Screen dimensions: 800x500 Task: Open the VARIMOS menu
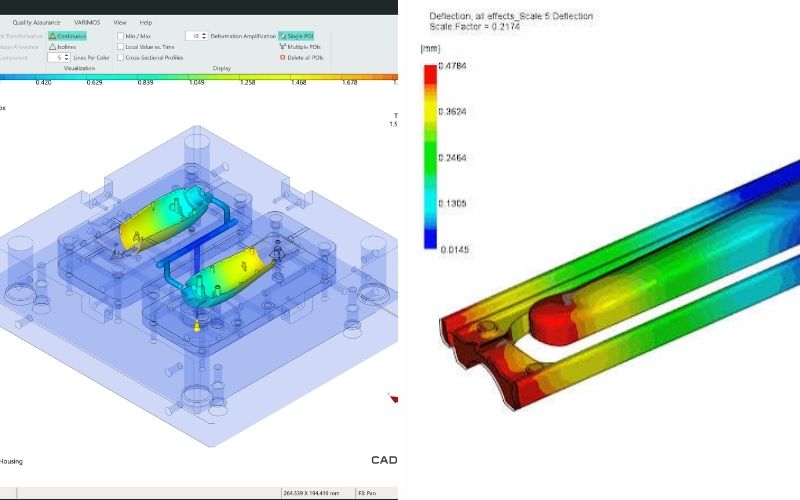87,22
